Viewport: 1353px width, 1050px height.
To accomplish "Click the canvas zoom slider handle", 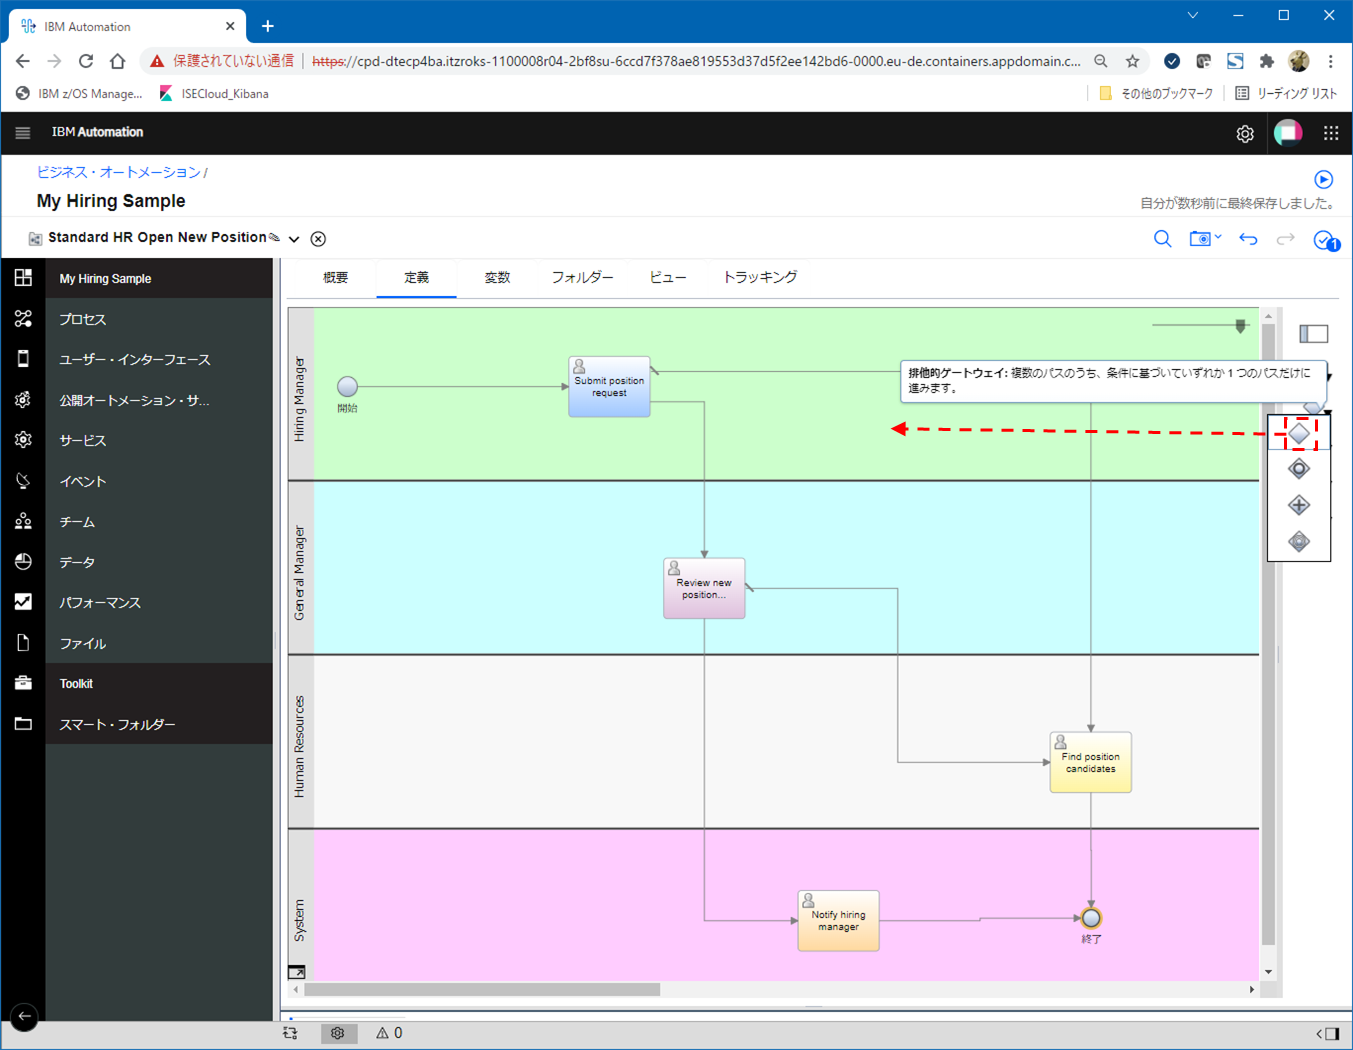I will coord(1241,326).
